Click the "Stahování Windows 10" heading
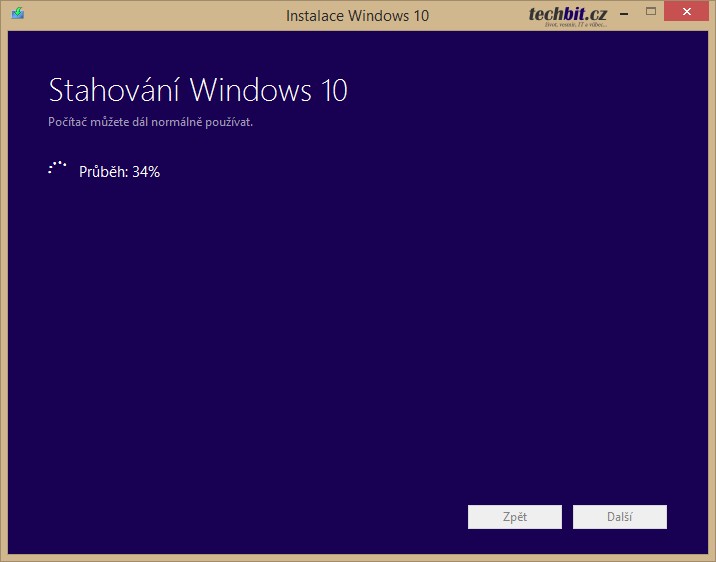Viewport: 716px width, 562px height. tap(198, 91)
